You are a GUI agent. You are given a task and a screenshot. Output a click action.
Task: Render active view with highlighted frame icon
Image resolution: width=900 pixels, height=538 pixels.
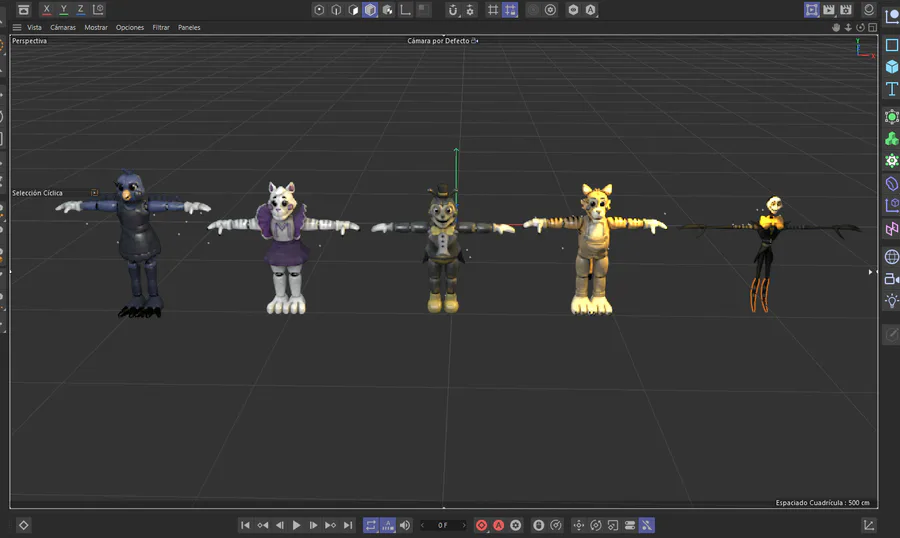(812, 10)
